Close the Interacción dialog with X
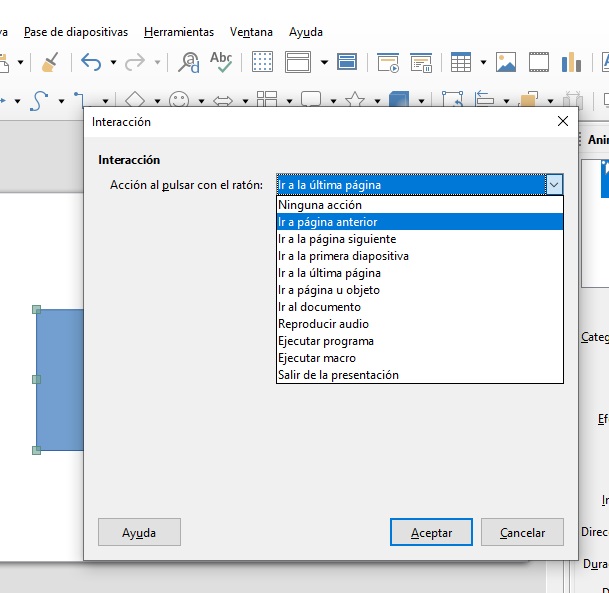Screen dimensions: 609x593 [x=563, y=121]
